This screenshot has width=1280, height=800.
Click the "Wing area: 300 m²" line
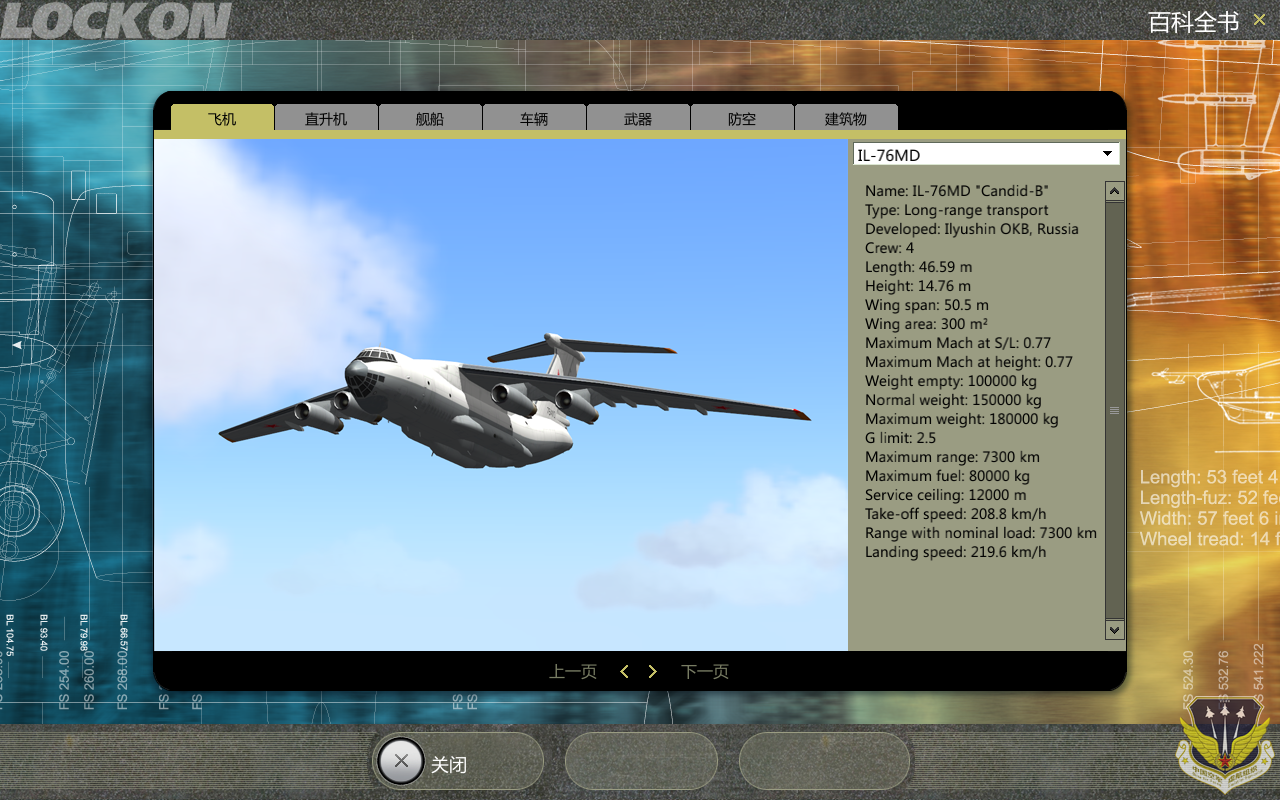click(927, 324)
